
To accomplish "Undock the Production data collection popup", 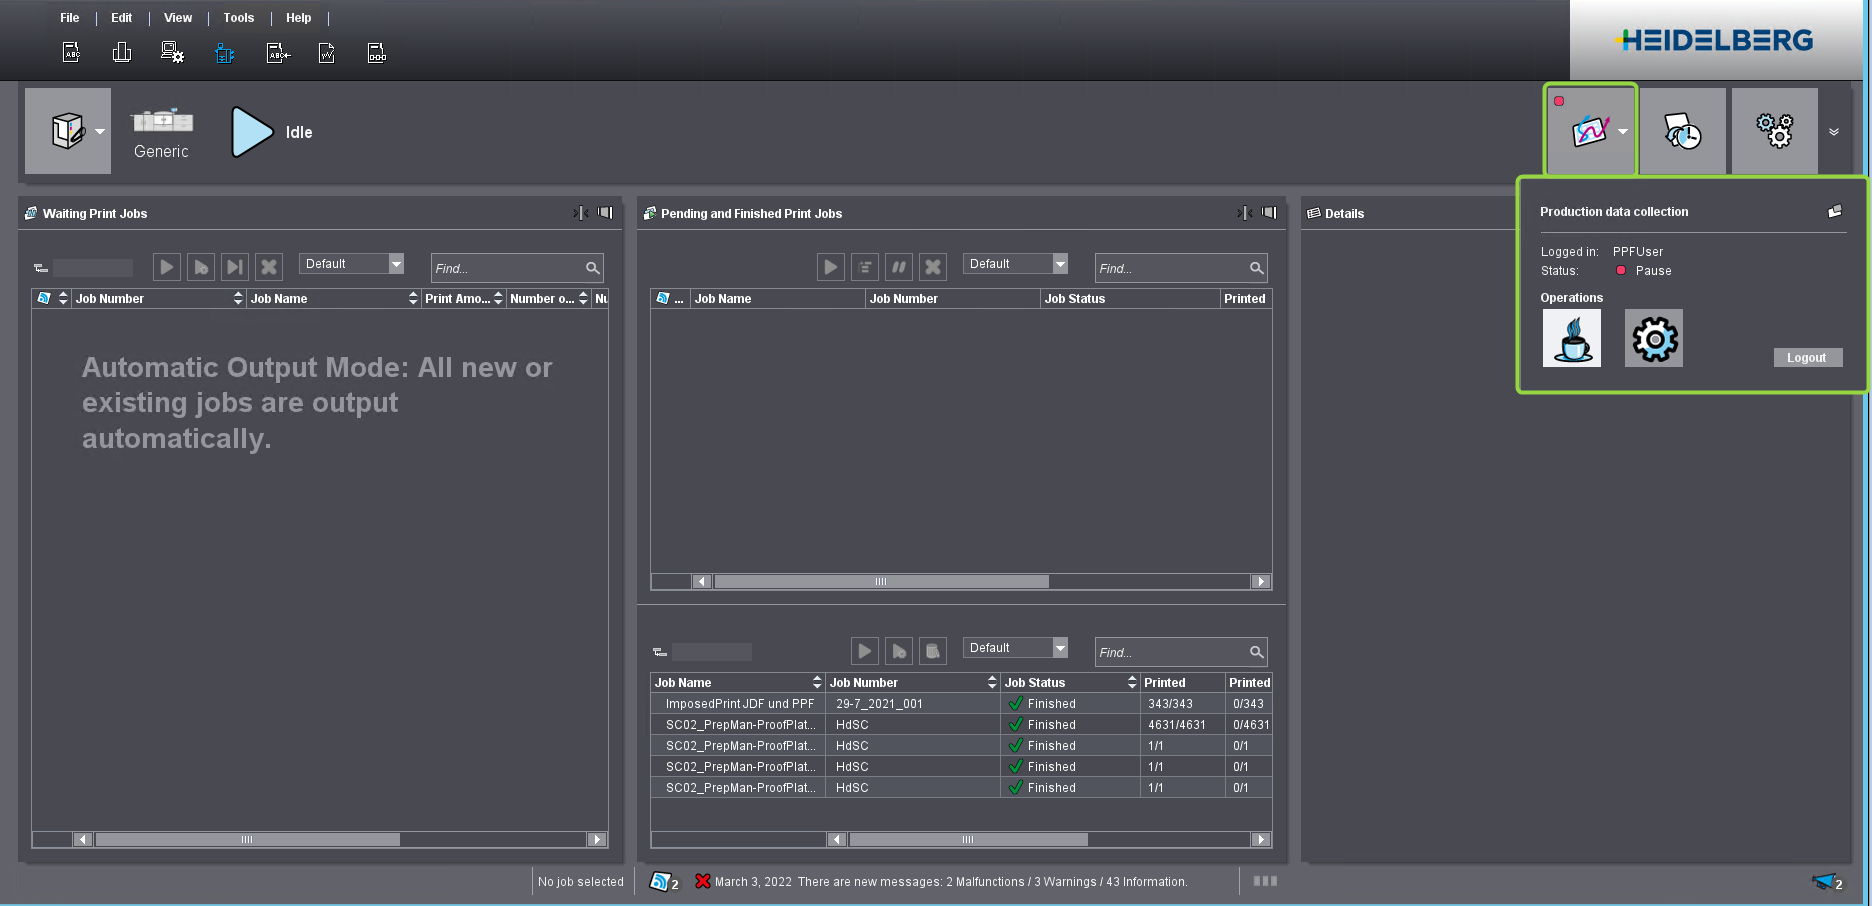I will pyautogui.click(x=1834, y=212).
